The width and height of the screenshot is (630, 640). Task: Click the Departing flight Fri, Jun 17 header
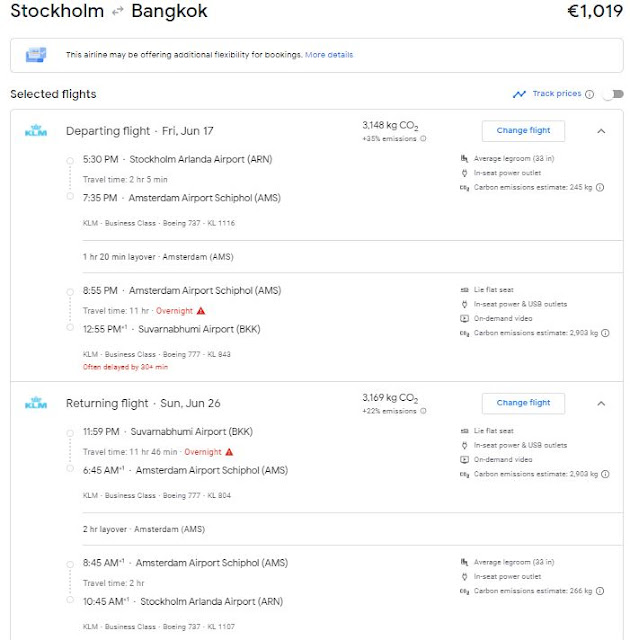139,131
